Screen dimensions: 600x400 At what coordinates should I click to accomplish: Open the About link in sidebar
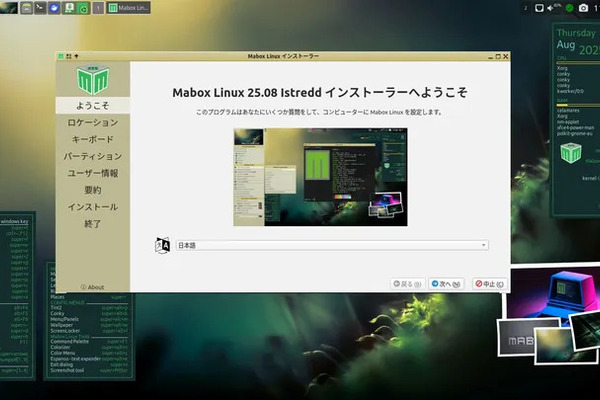click(x=92, y=287)
